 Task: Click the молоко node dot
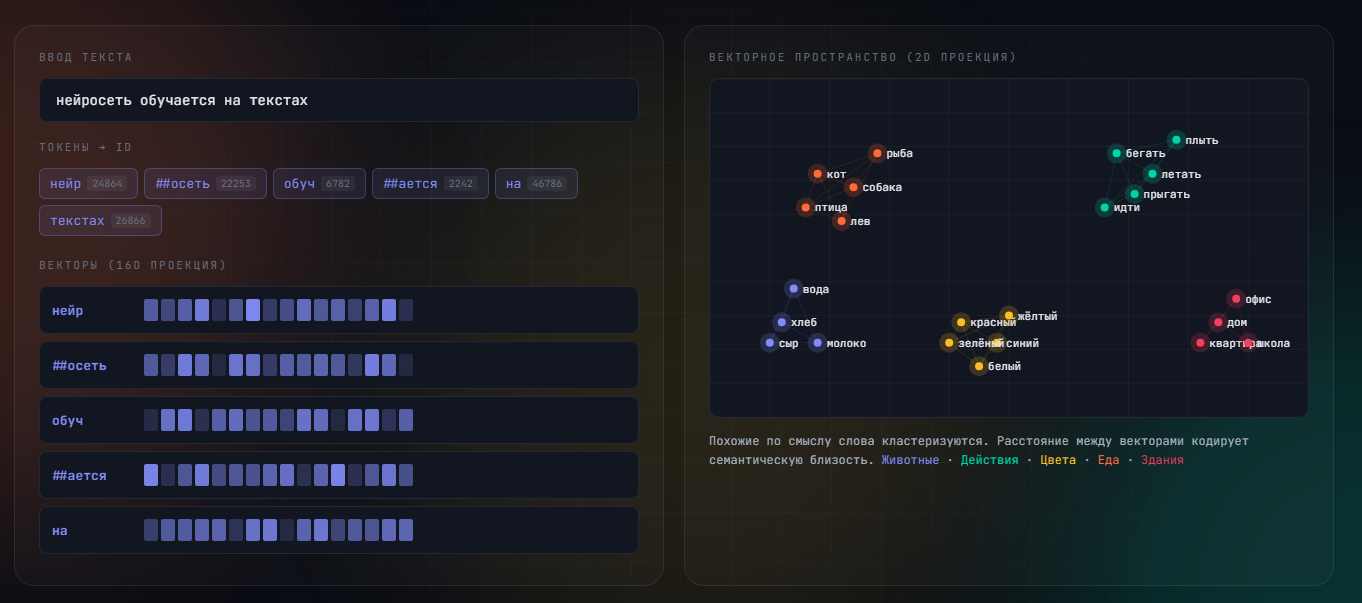817,343
